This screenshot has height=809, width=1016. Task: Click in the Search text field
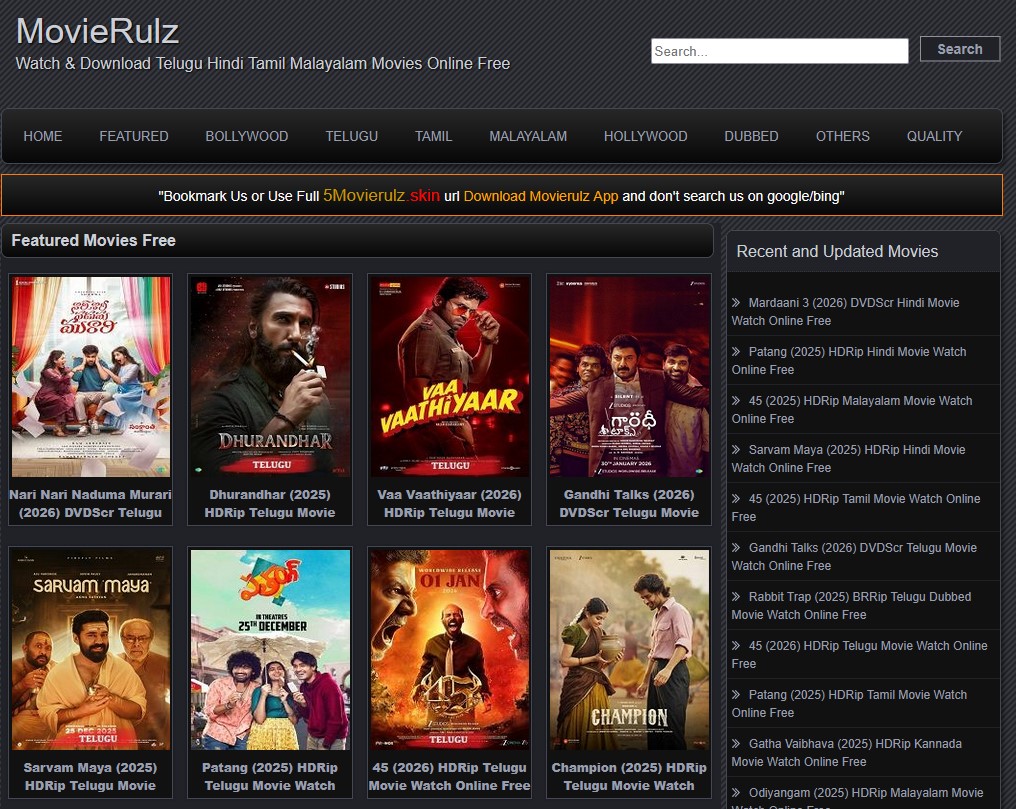[x=779, y=51]
